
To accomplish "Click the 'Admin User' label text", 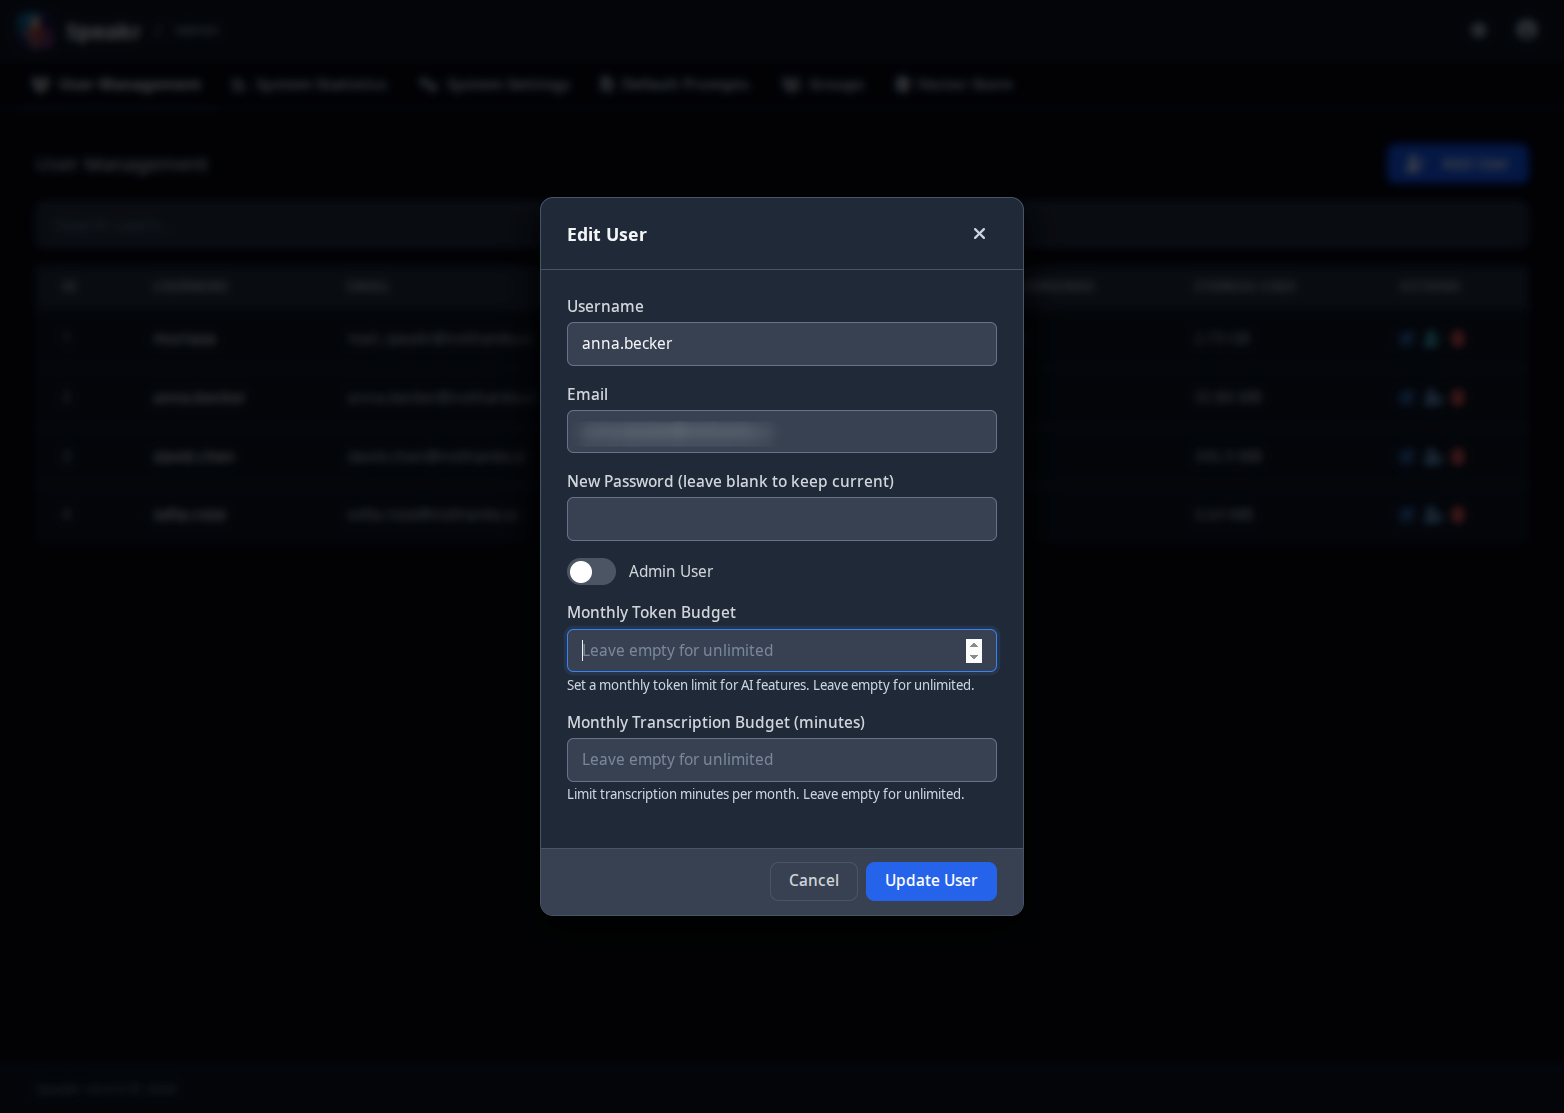I will 671,571.
